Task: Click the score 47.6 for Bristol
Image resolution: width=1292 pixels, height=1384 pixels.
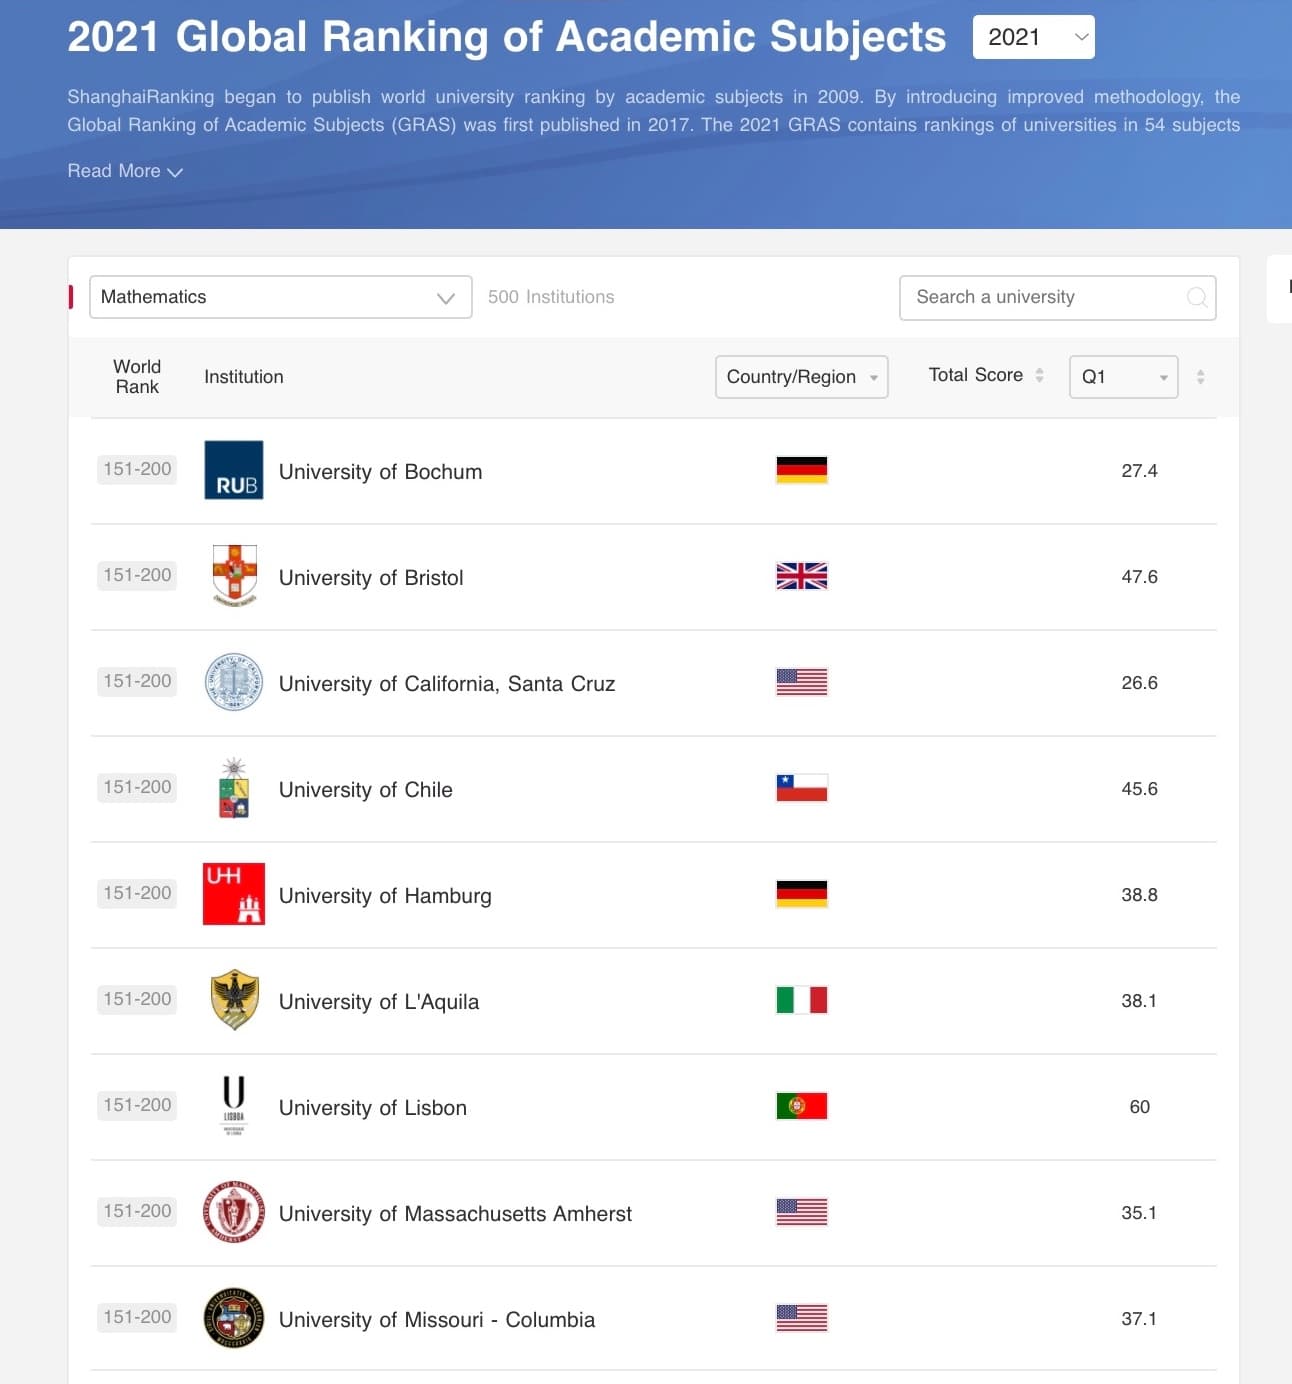Action: point(1139,577)
